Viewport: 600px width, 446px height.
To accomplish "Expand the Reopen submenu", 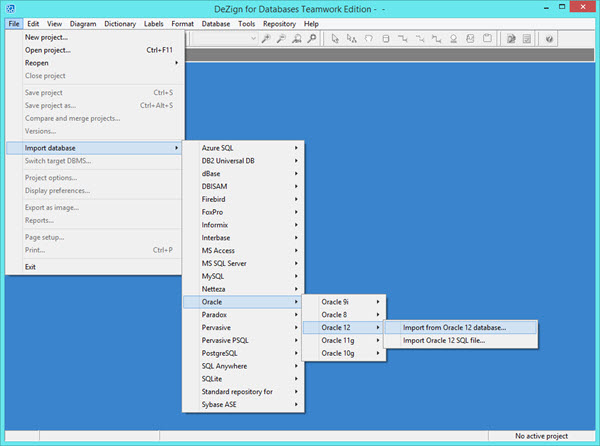I will click(x=94, y=63).
